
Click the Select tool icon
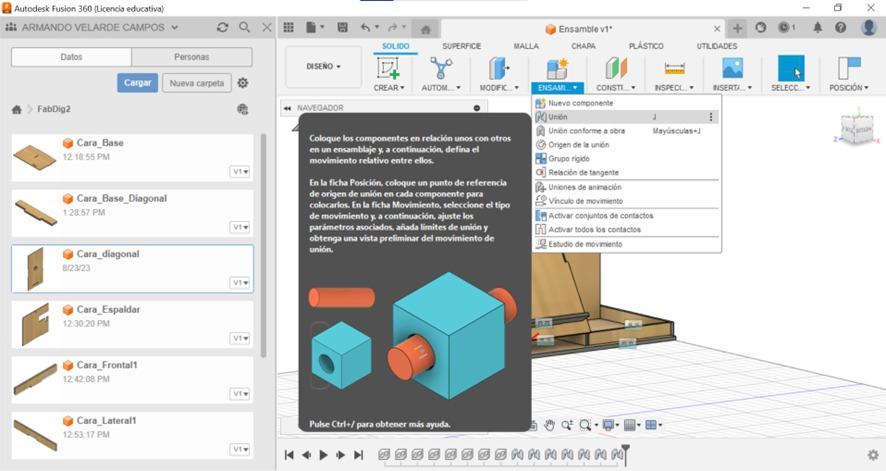tap(791, 68)
